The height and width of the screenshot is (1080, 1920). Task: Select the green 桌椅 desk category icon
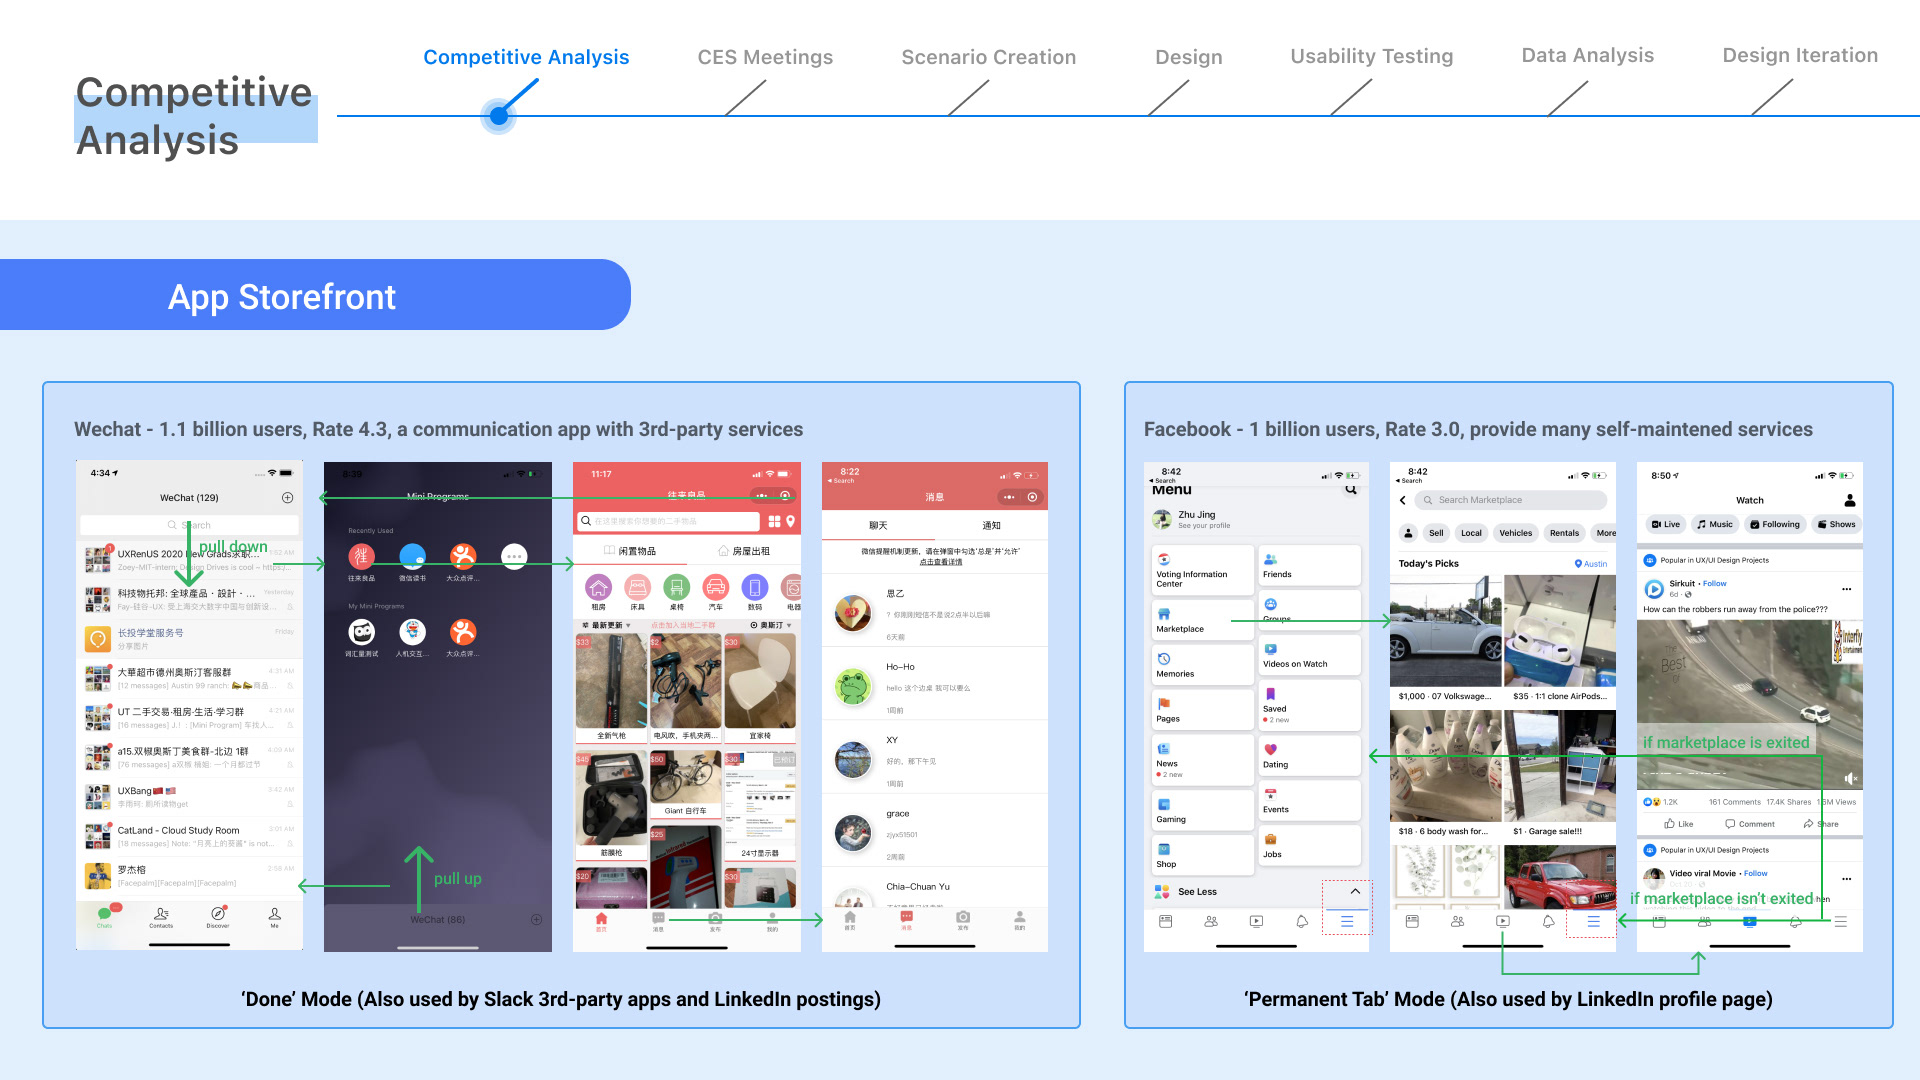click(677, 588)
